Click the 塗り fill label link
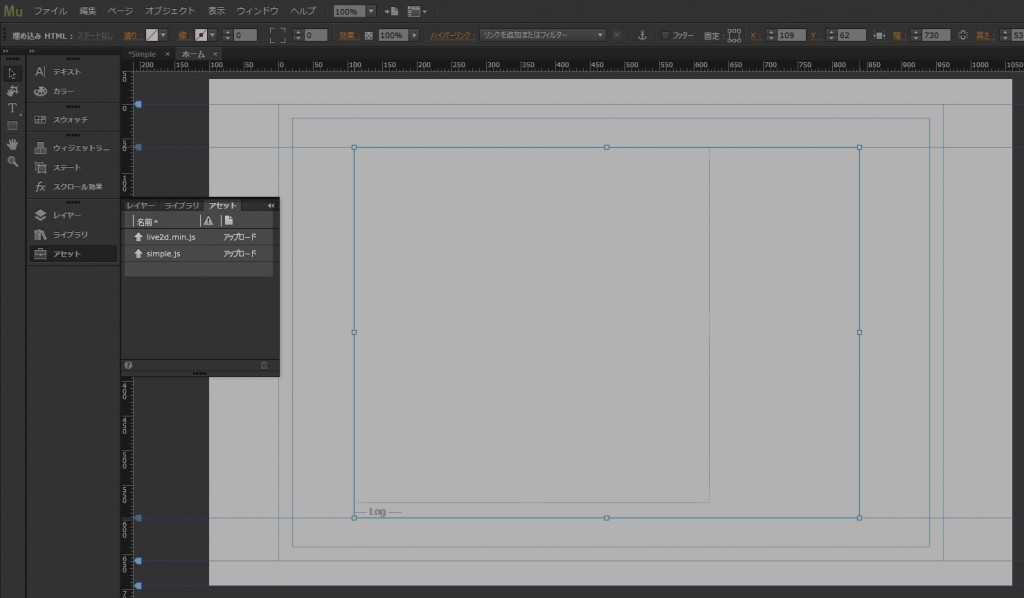The width and height of the screenshot is (1024, 598). 131,35
